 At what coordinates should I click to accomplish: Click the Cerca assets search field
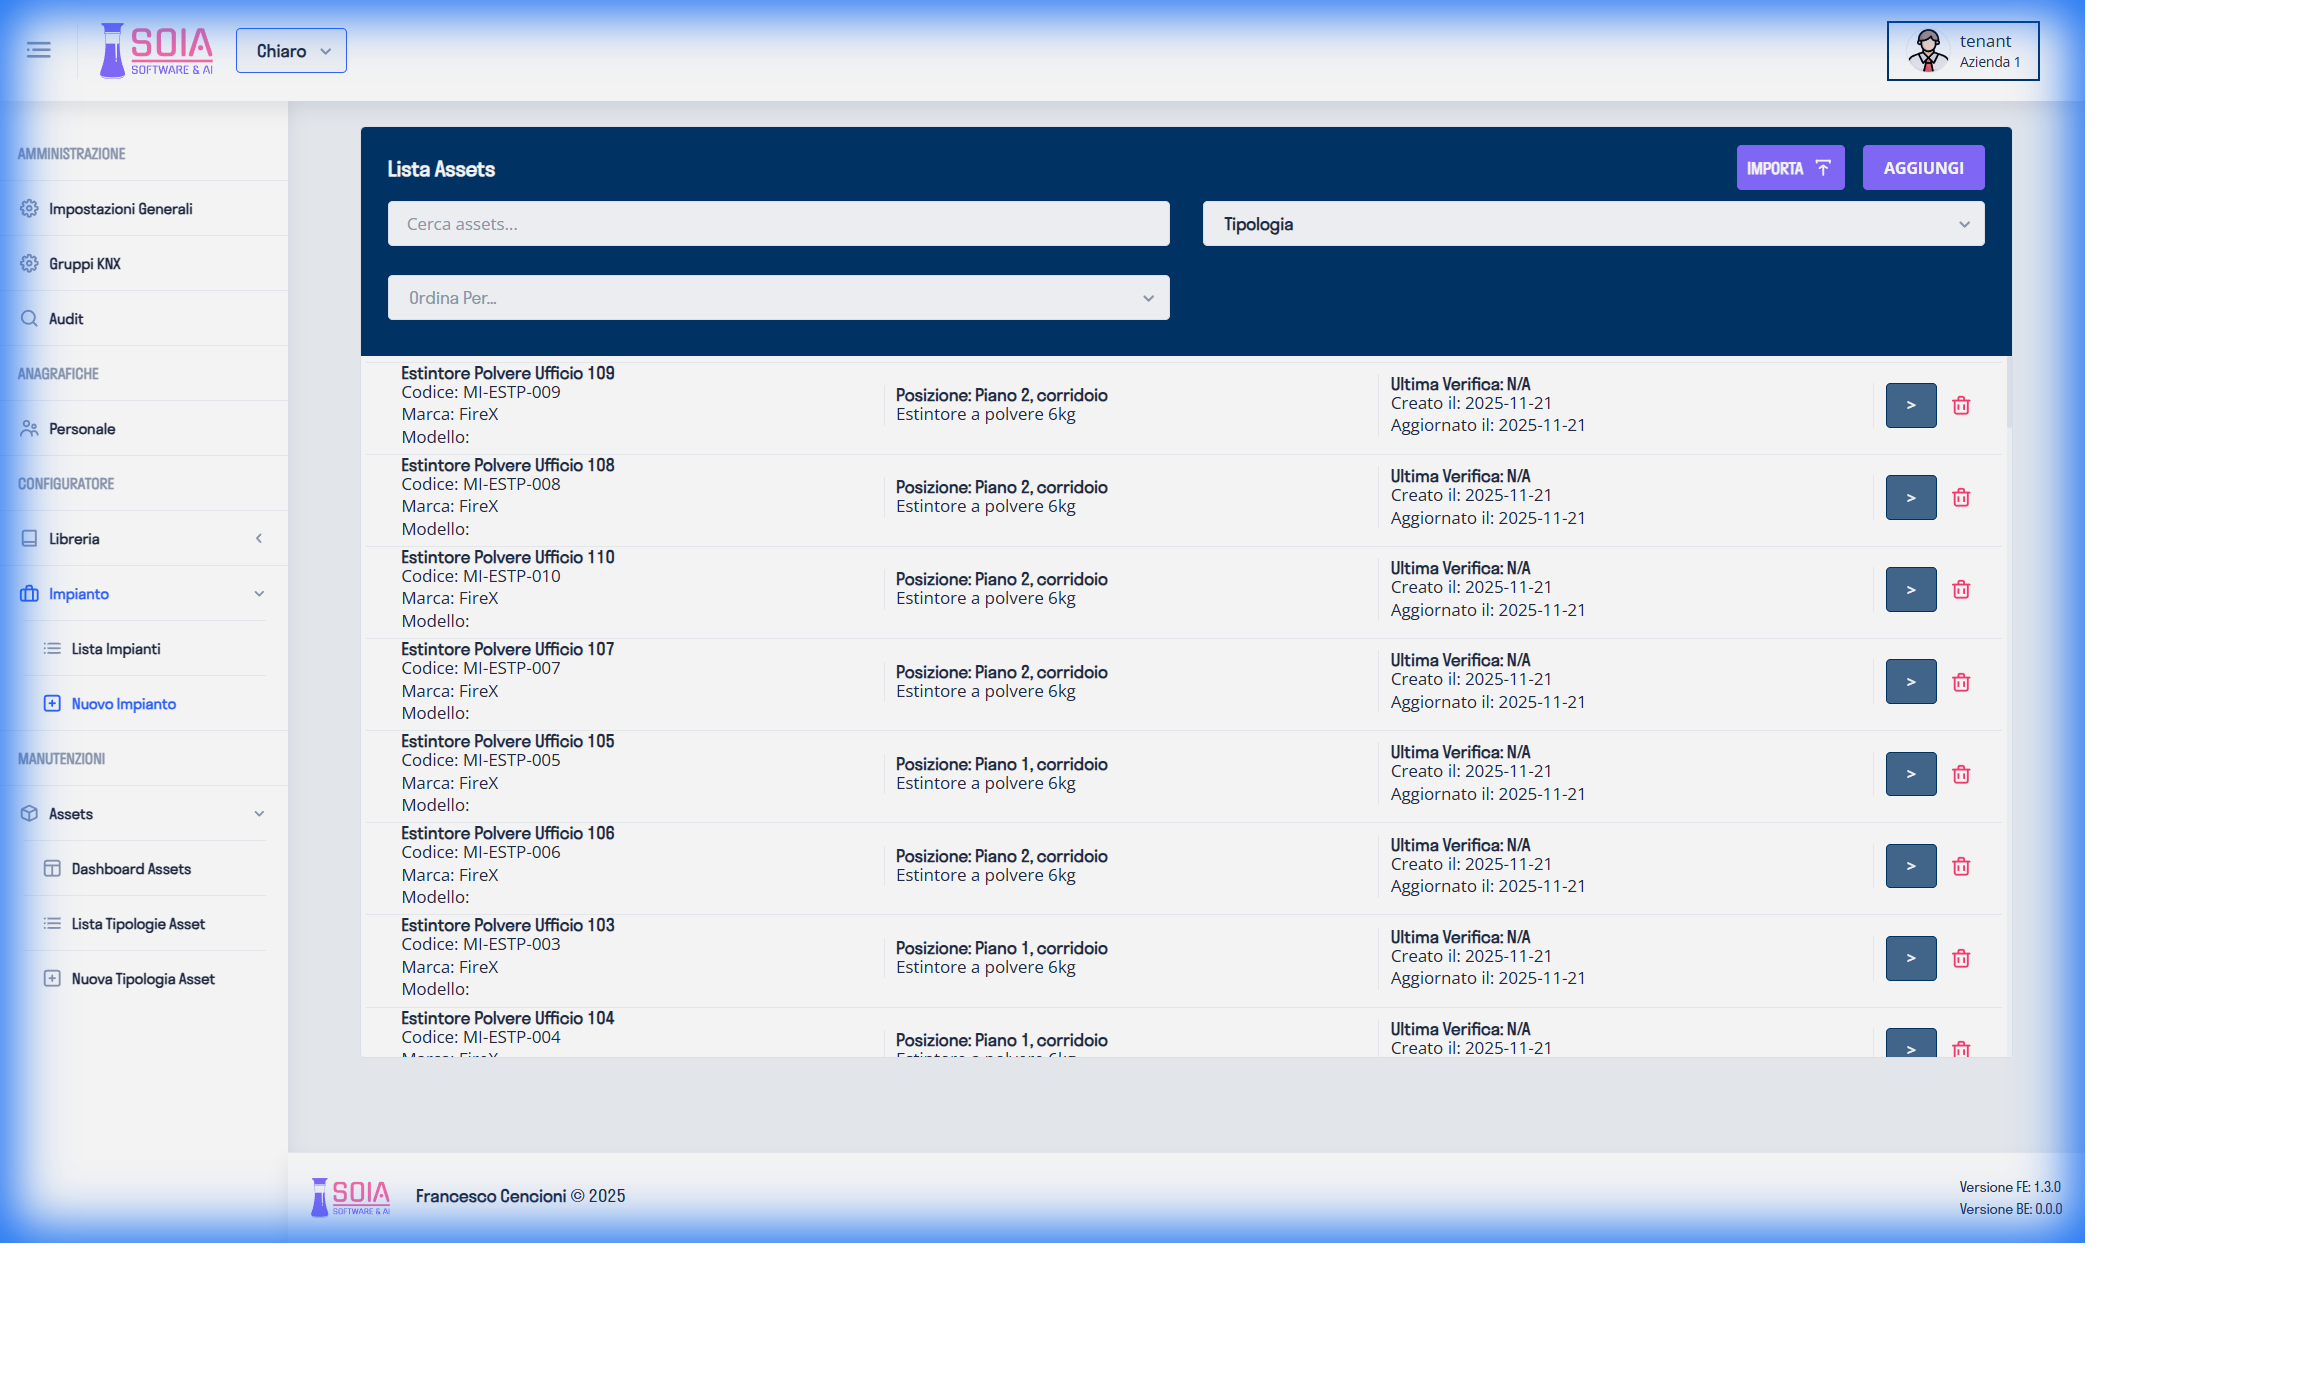tap(778, 223)
